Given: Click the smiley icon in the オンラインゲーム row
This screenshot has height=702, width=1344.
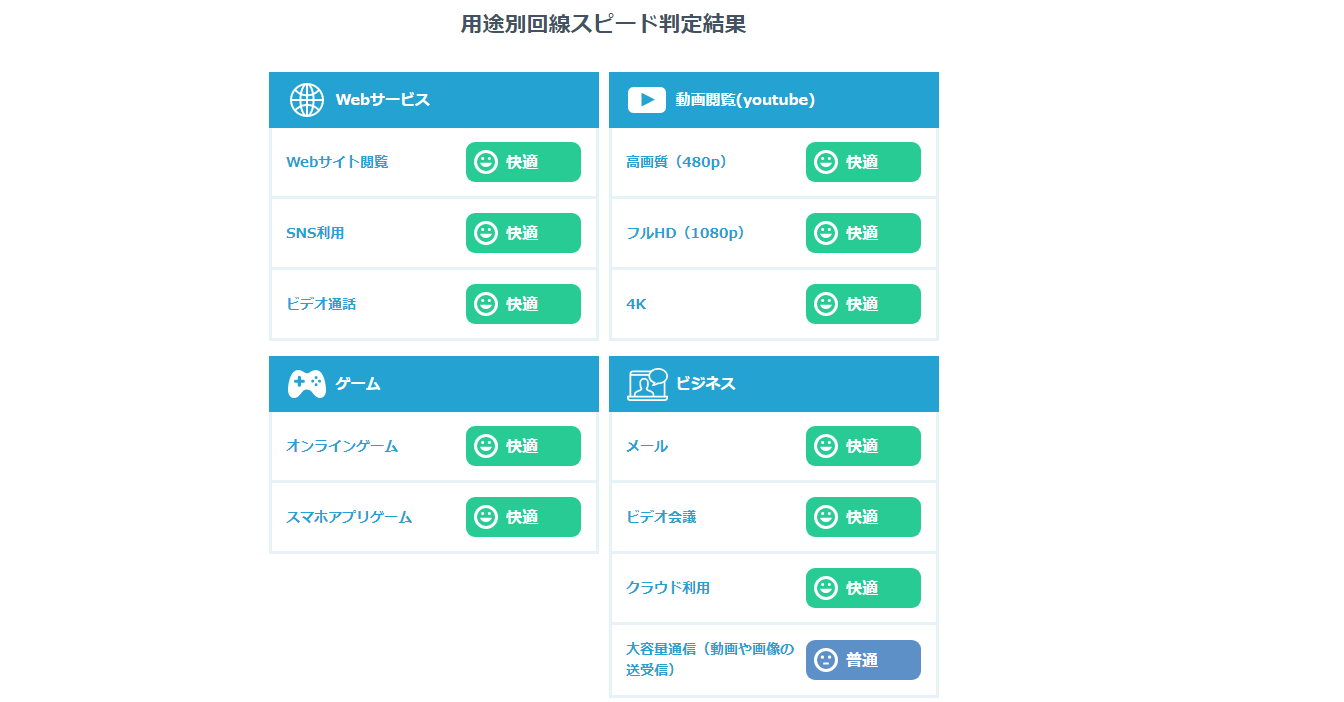Looking at the screenshot, I should click(x=486, y=446).
